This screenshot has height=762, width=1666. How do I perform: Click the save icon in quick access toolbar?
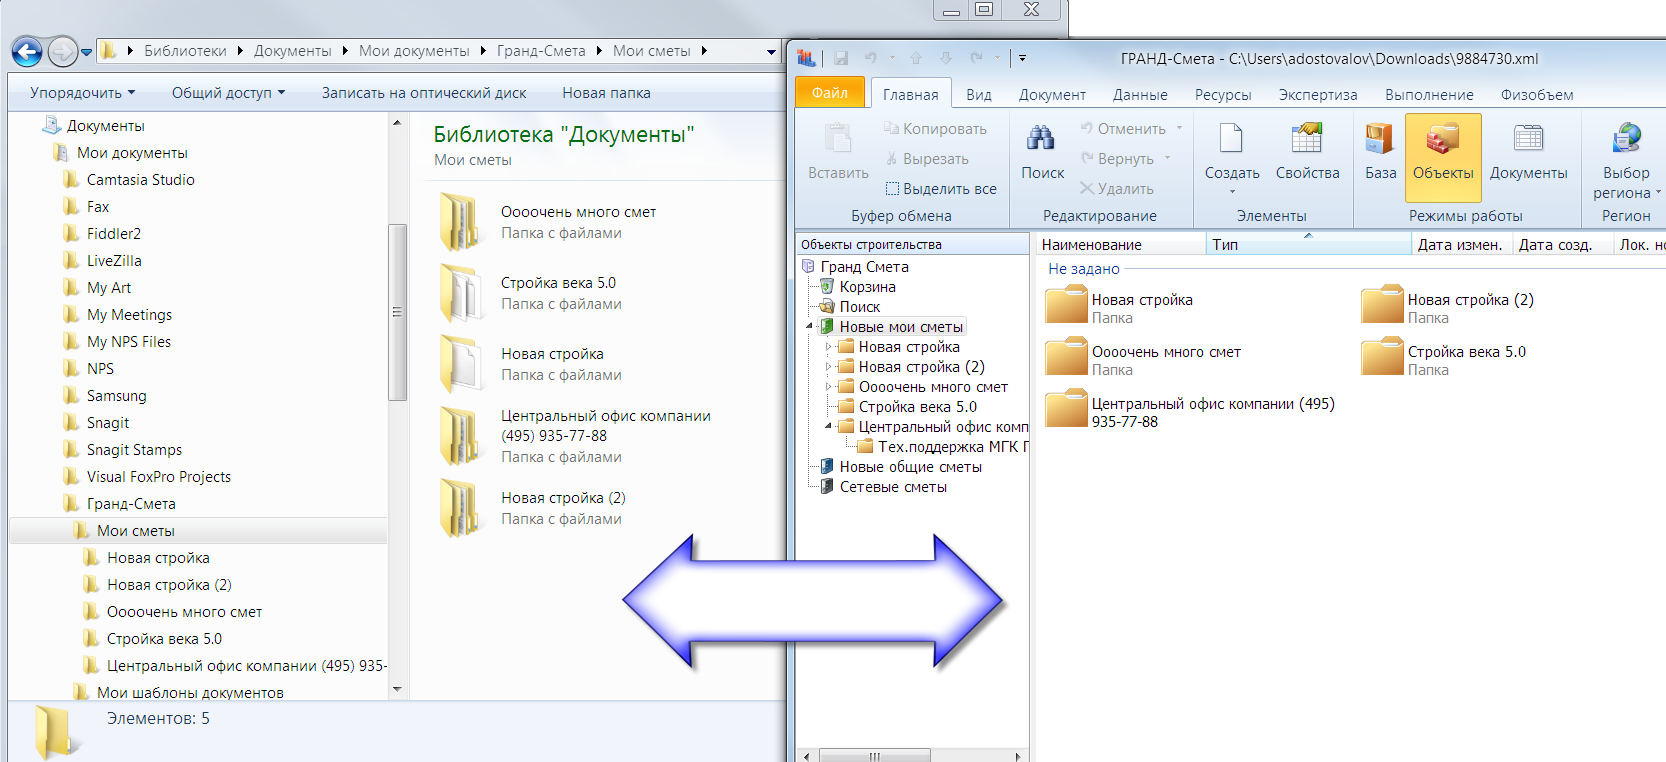coord(841,58)
